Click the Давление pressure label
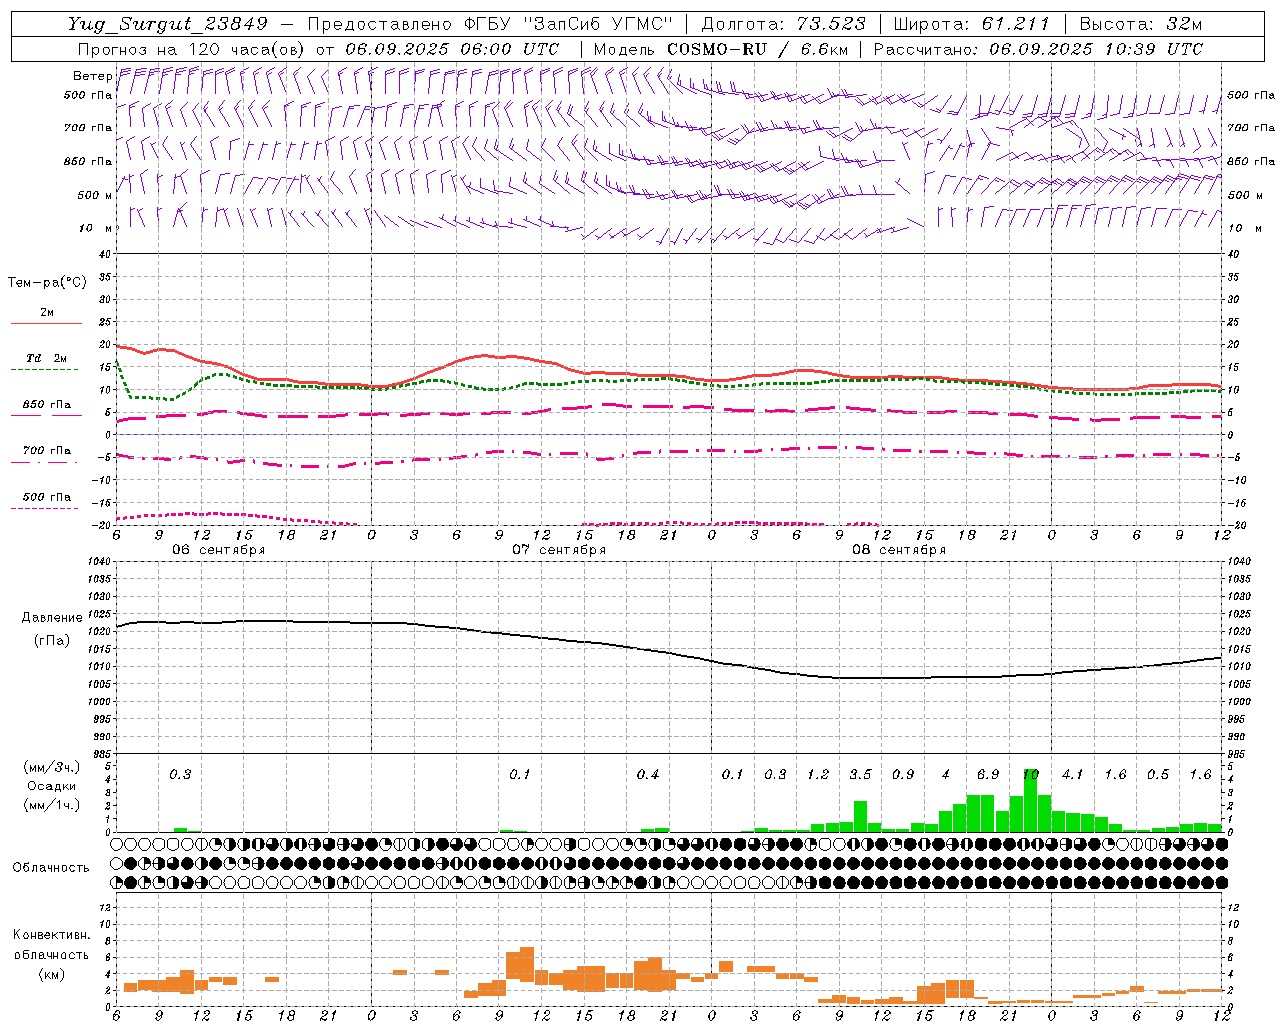Screen dimensions: 1280x1024 tap(52, 618)
